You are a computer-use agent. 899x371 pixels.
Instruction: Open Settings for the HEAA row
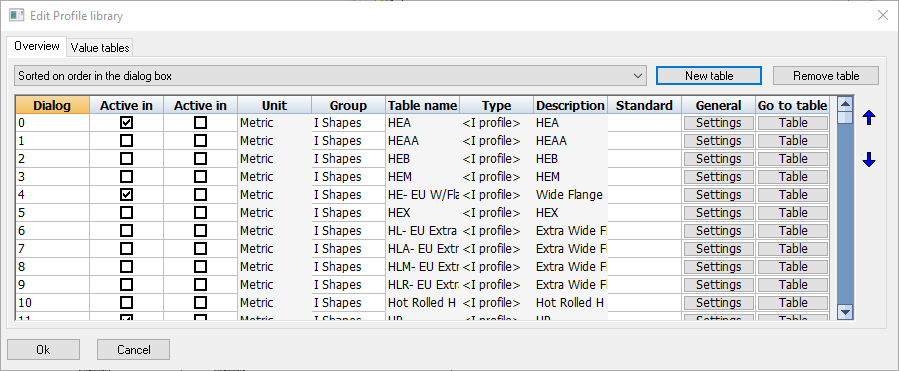tap(718, 141)
